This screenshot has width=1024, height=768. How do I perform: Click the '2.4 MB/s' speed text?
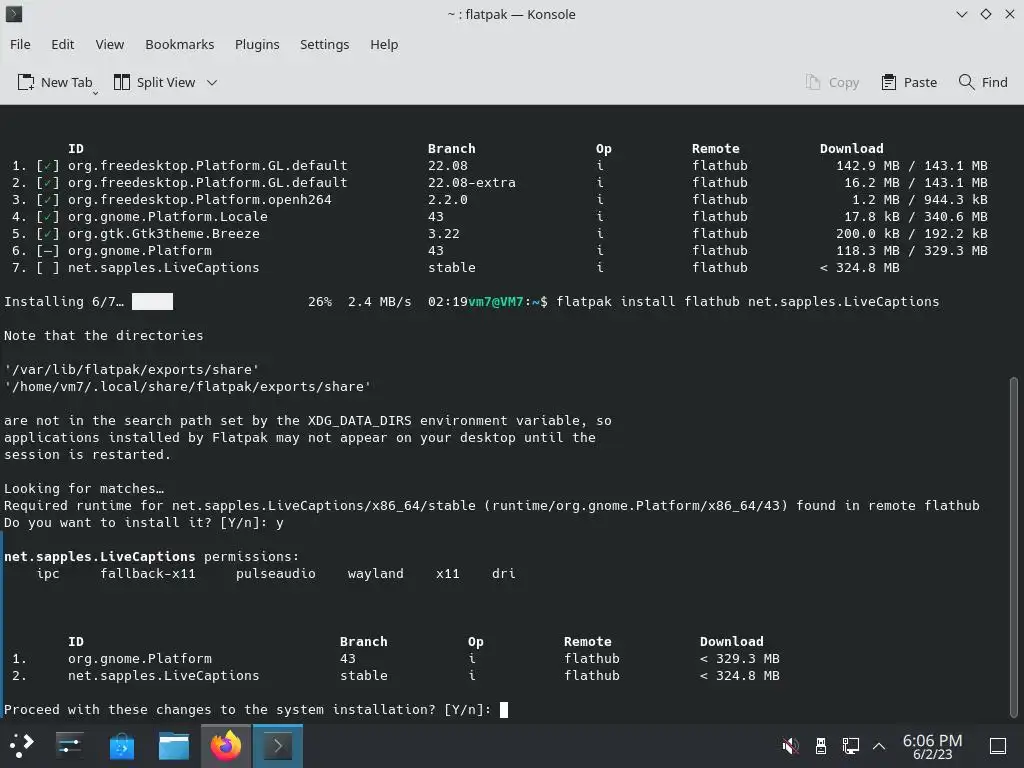pyautogui.click(x=379, y=302)
